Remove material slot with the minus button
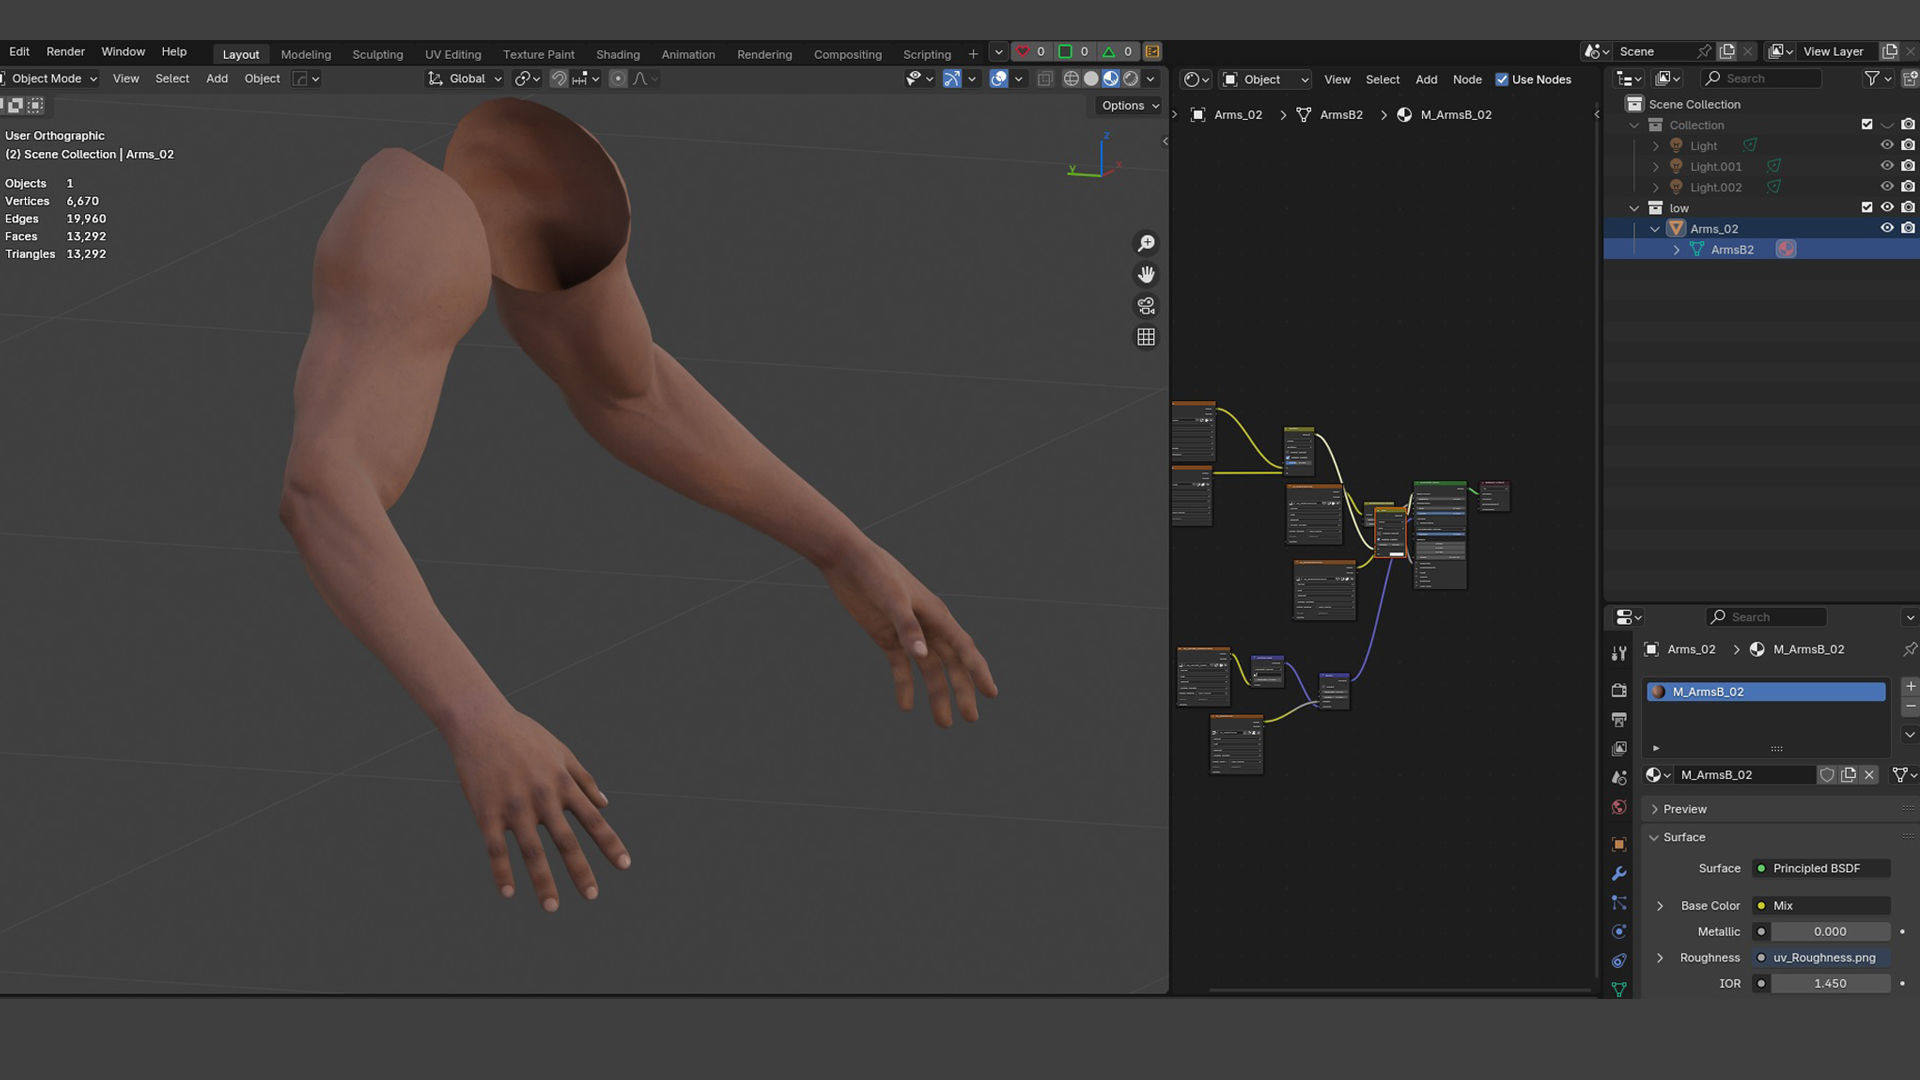This screenshot has height=1080, width=1920. point(1910,706)
